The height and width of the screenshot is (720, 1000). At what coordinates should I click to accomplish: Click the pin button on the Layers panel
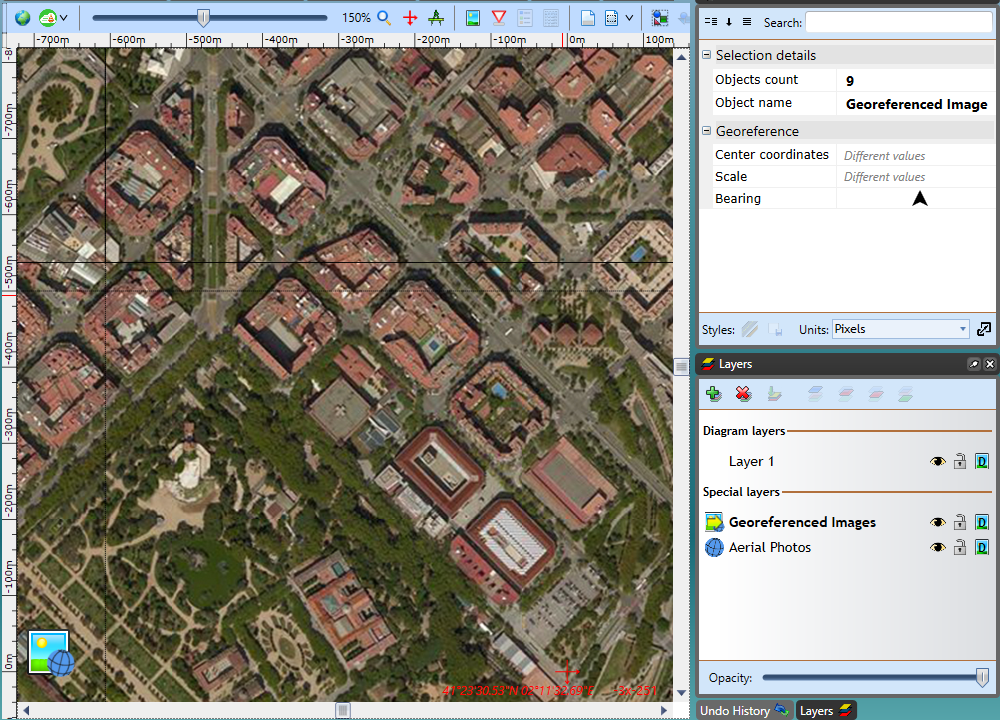pyautogui.click(x=973, y=364)
